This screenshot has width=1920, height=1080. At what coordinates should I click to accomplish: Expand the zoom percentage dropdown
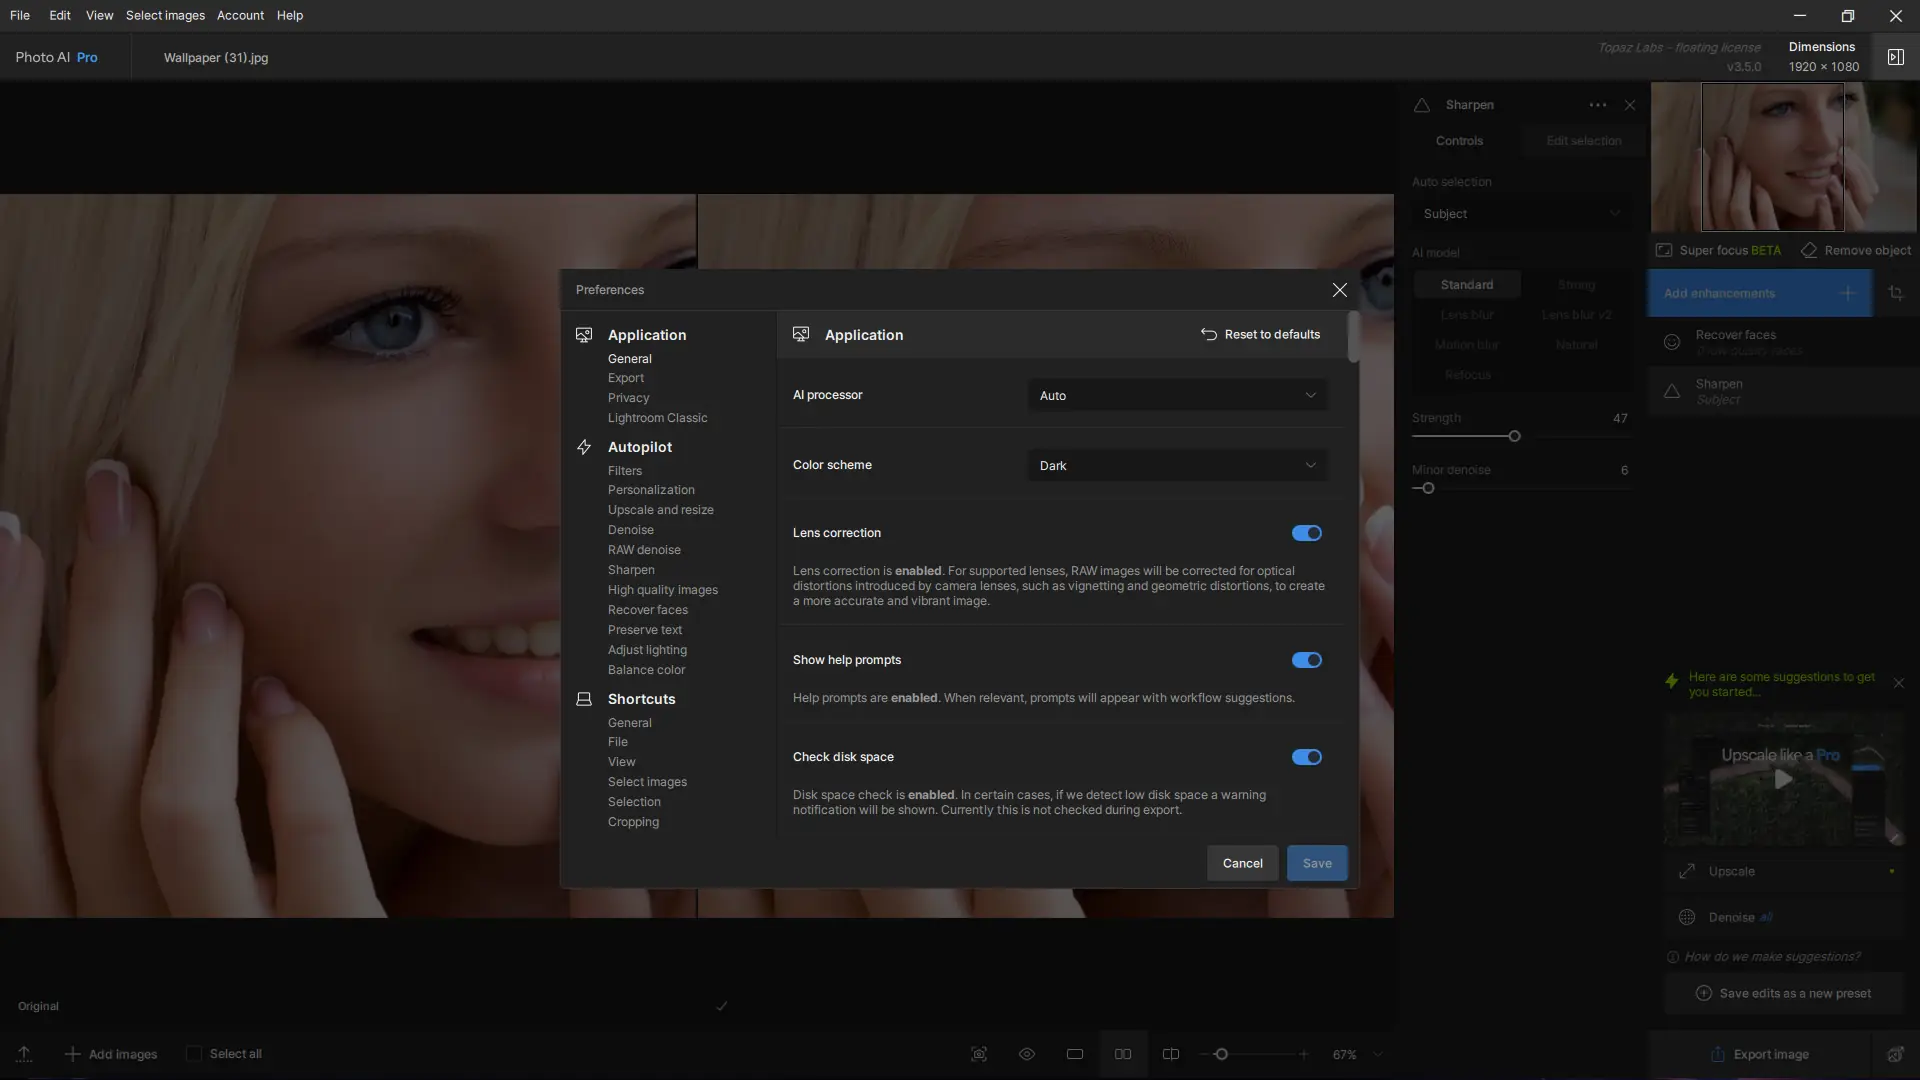1378,1054
